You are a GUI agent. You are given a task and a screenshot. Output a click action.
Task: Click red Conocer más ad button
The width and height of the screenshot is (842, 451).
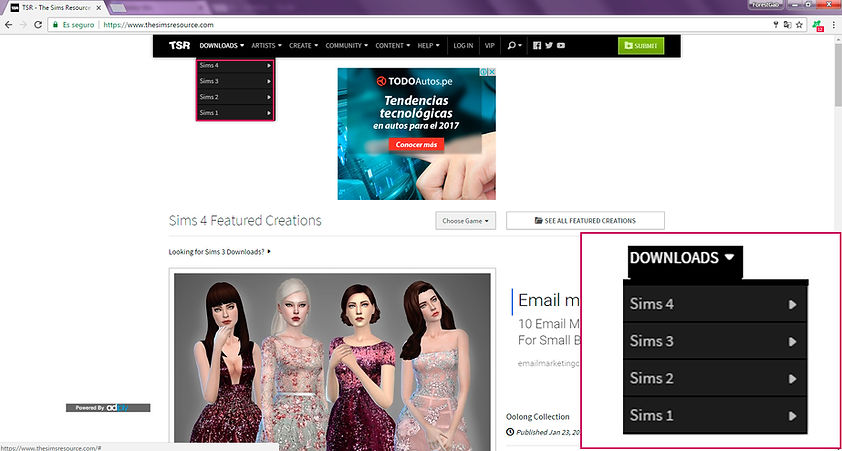point(416,144)
